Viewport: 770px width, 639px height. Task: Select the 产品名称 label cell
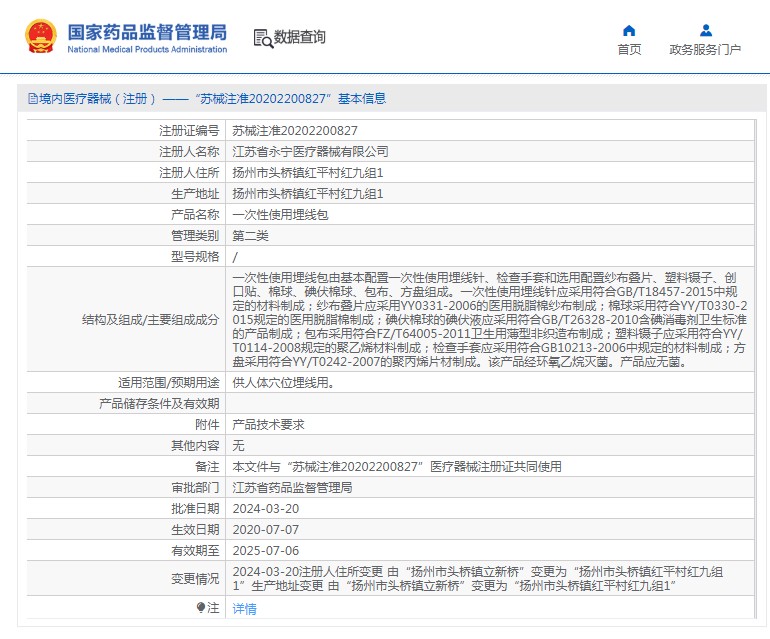coord(126,215)
